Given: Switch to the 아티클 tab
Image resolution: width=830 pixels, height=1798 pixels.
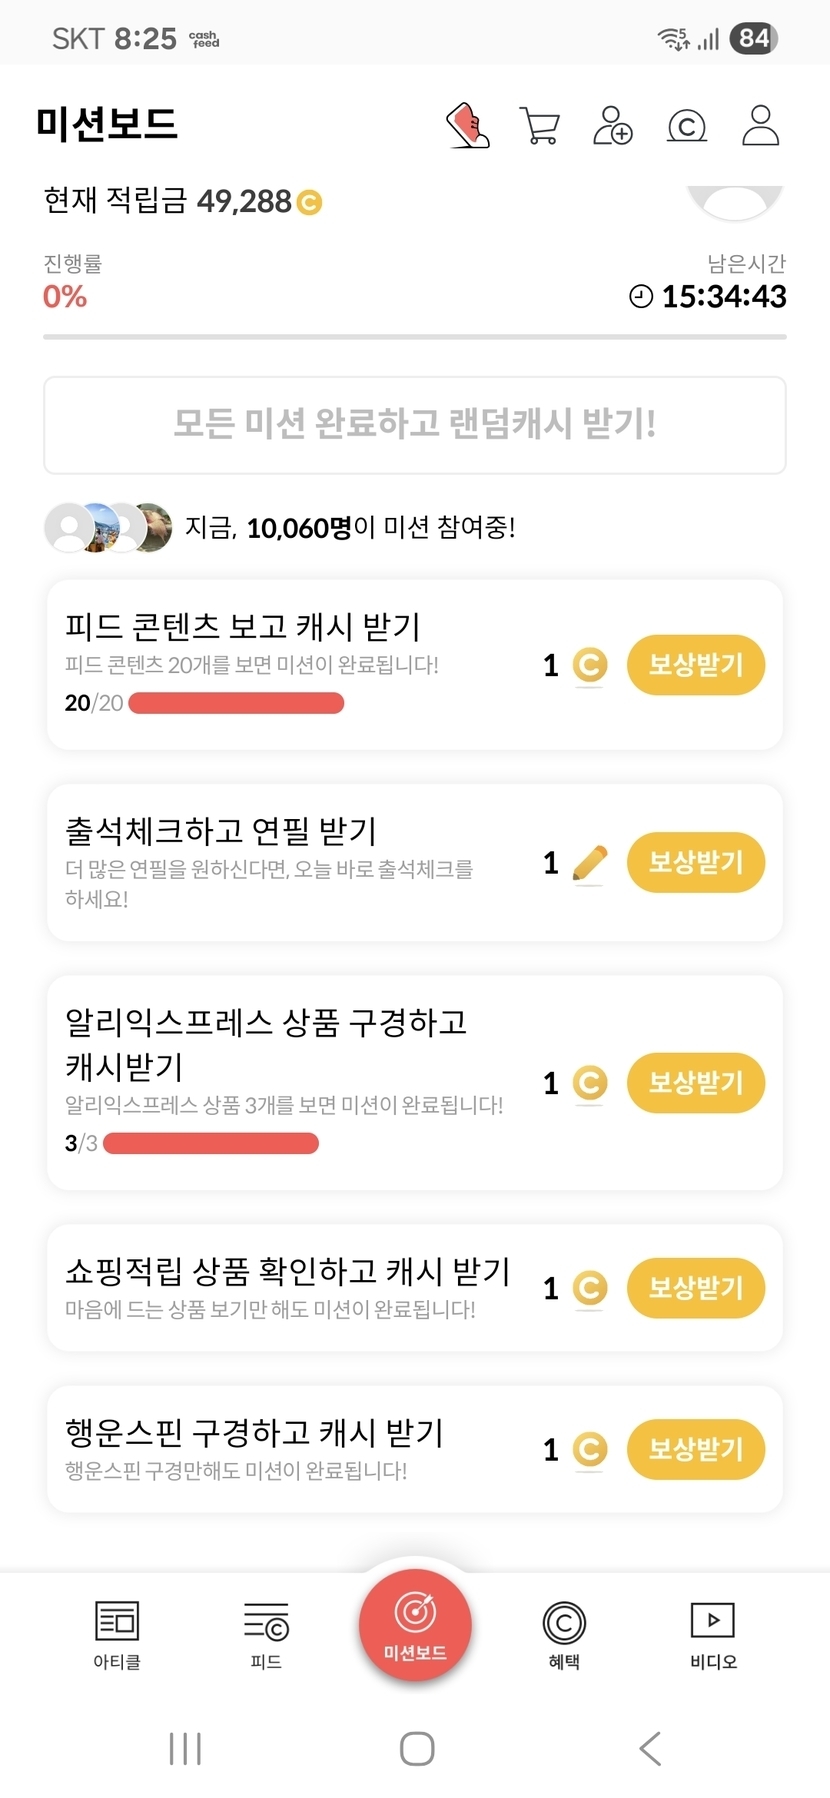Looking at the screenshot, I should tap(117, 1634).
